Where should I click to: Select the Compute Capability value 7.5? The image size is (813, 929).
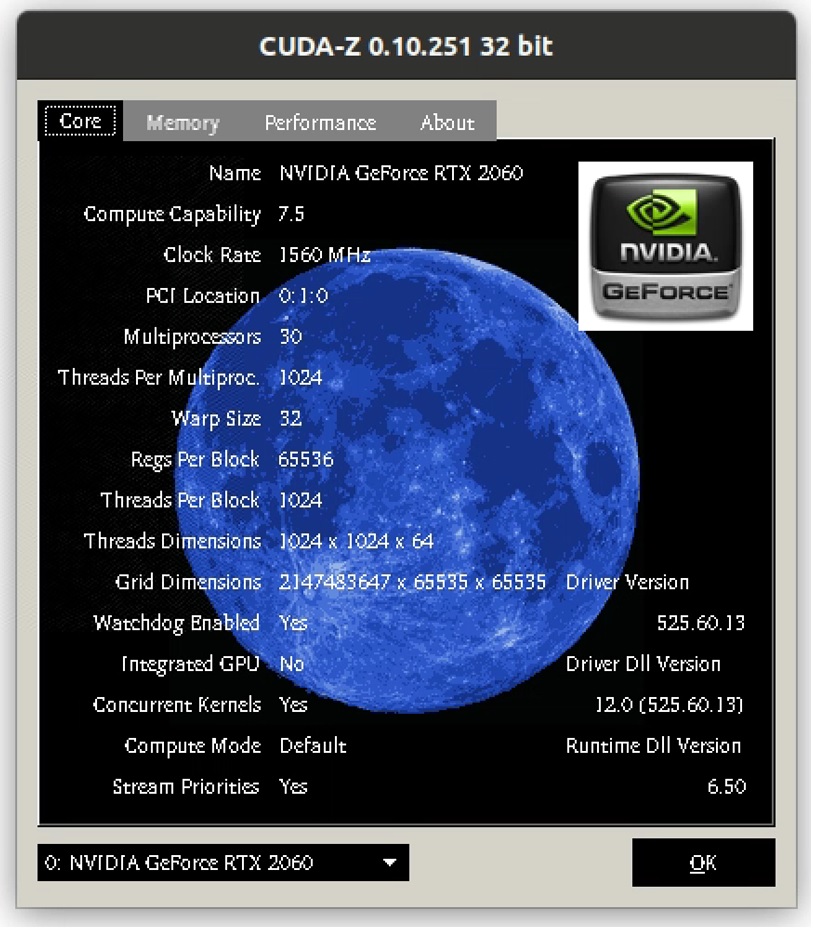point(292,214)
